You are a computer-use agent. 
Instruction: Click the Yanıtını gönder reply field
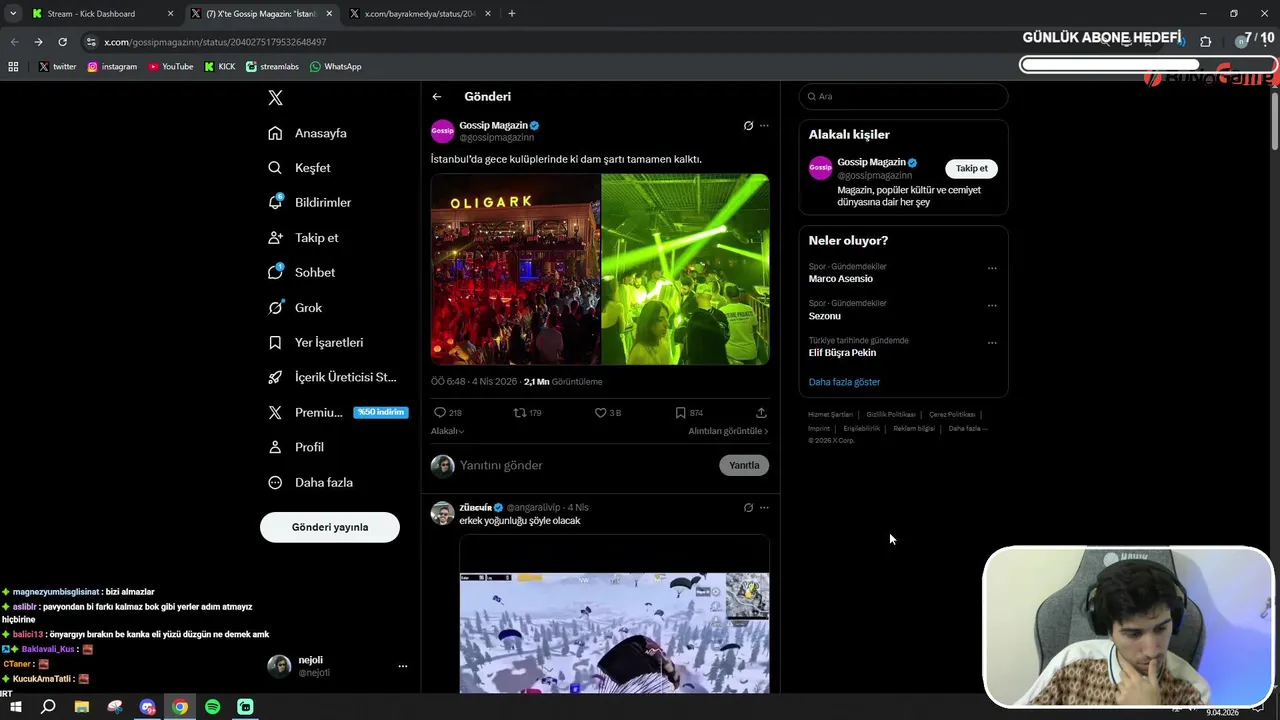point(585,465)
